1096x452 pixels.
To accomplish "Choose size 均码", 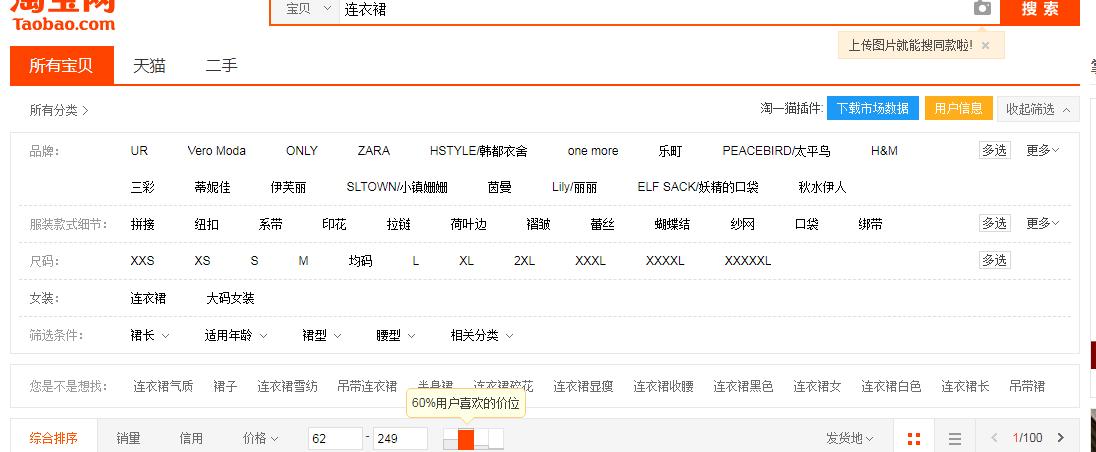I will 361,261.
